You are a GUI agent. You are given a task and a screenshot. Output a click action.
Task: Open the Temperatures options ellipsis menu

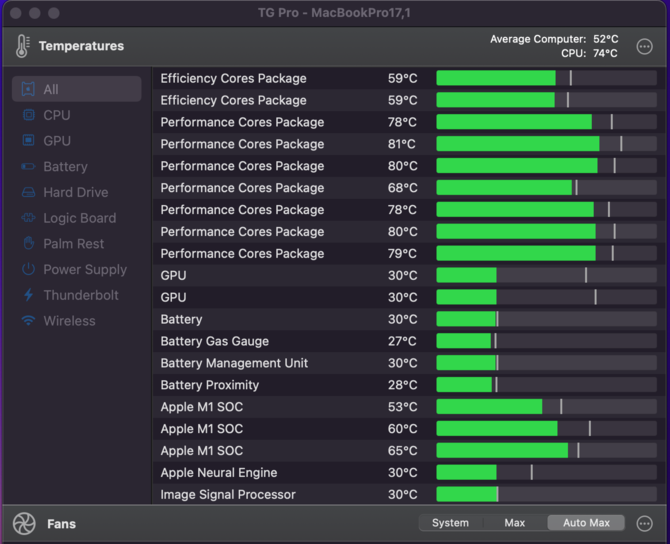pyautogui.click(x=644, y=46)
